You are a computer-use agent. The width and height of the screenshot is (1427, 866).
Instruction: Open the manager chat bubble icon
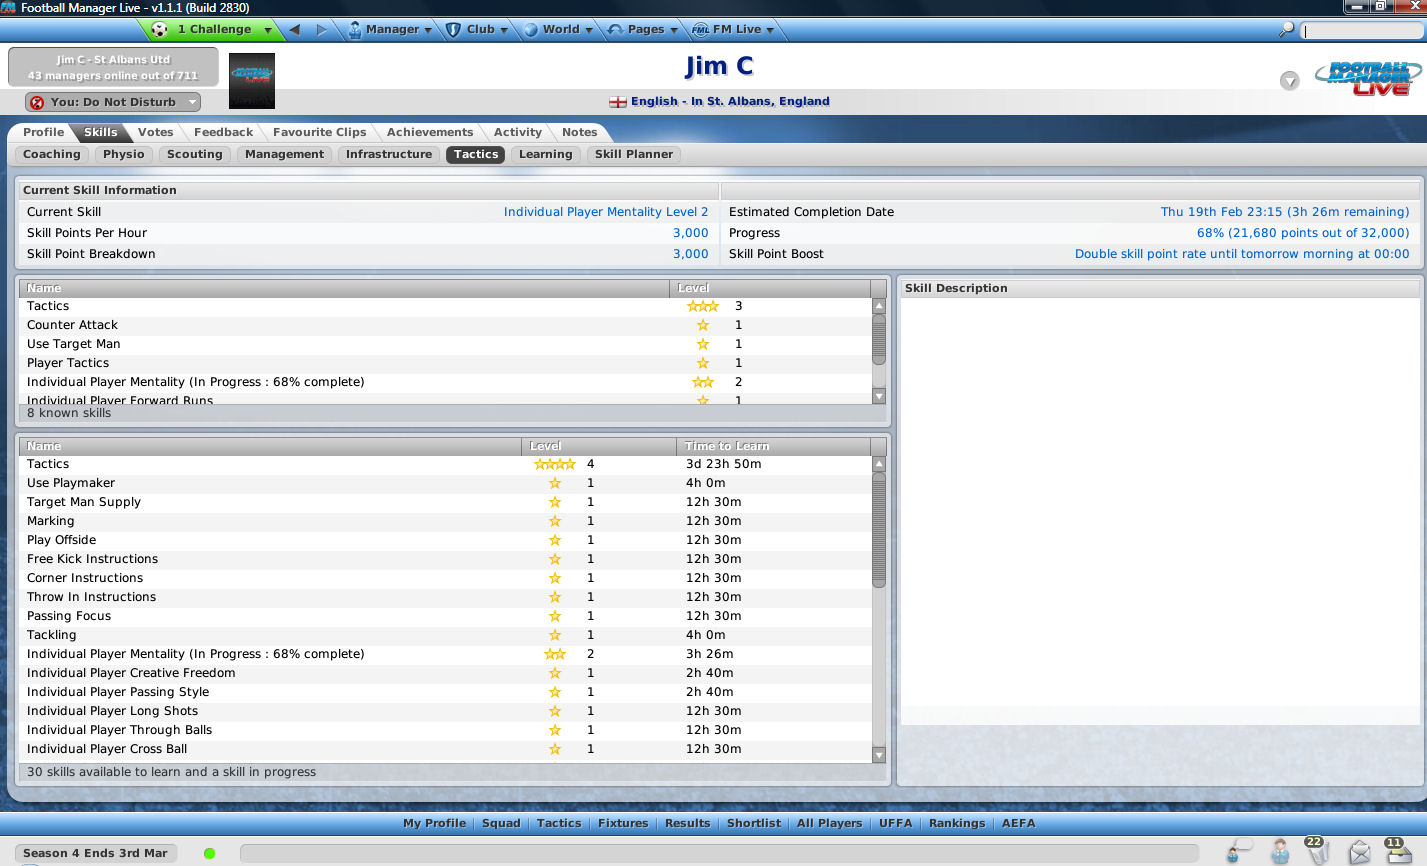point(1239,851)
